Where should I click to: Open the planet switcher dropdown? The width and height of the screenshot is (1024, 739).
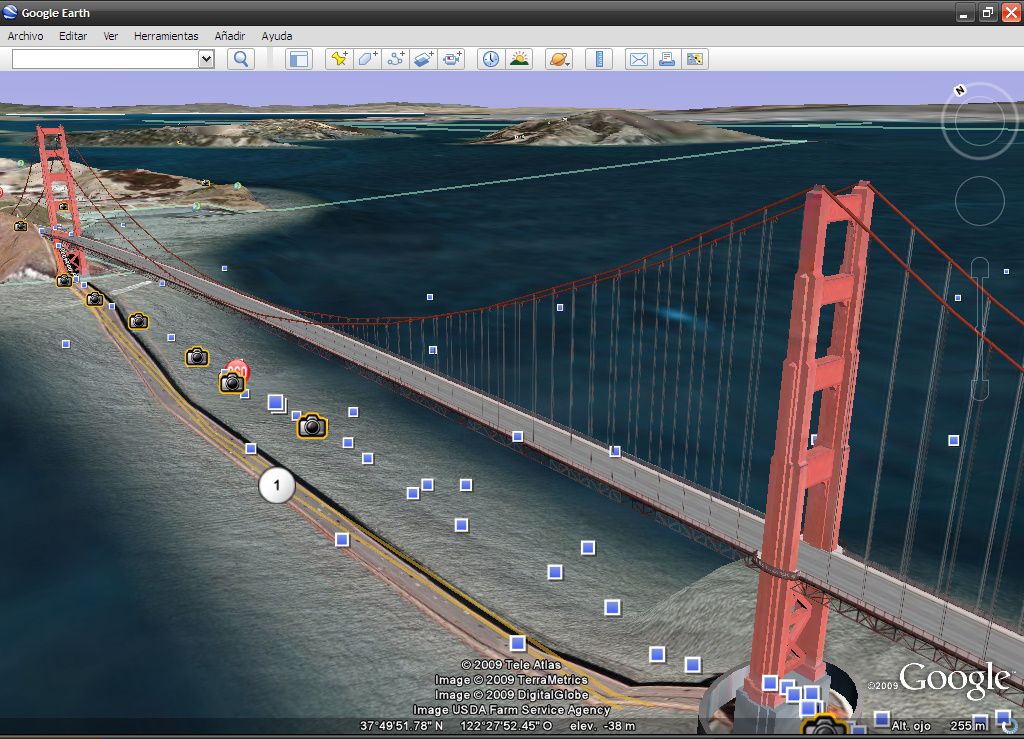tap(559, 59)
